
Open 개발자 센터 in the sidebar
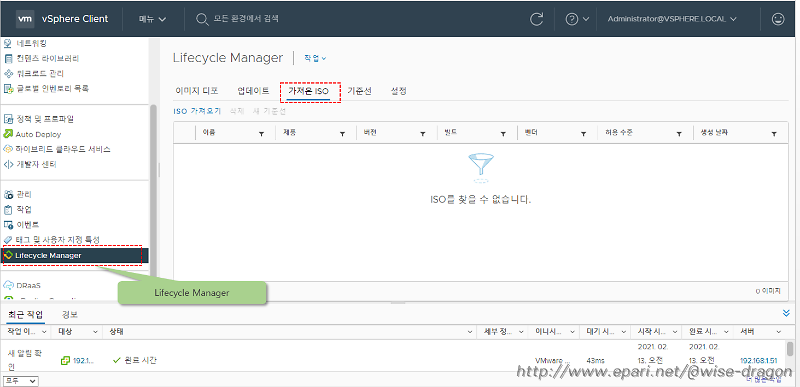[x=36, y=164]
